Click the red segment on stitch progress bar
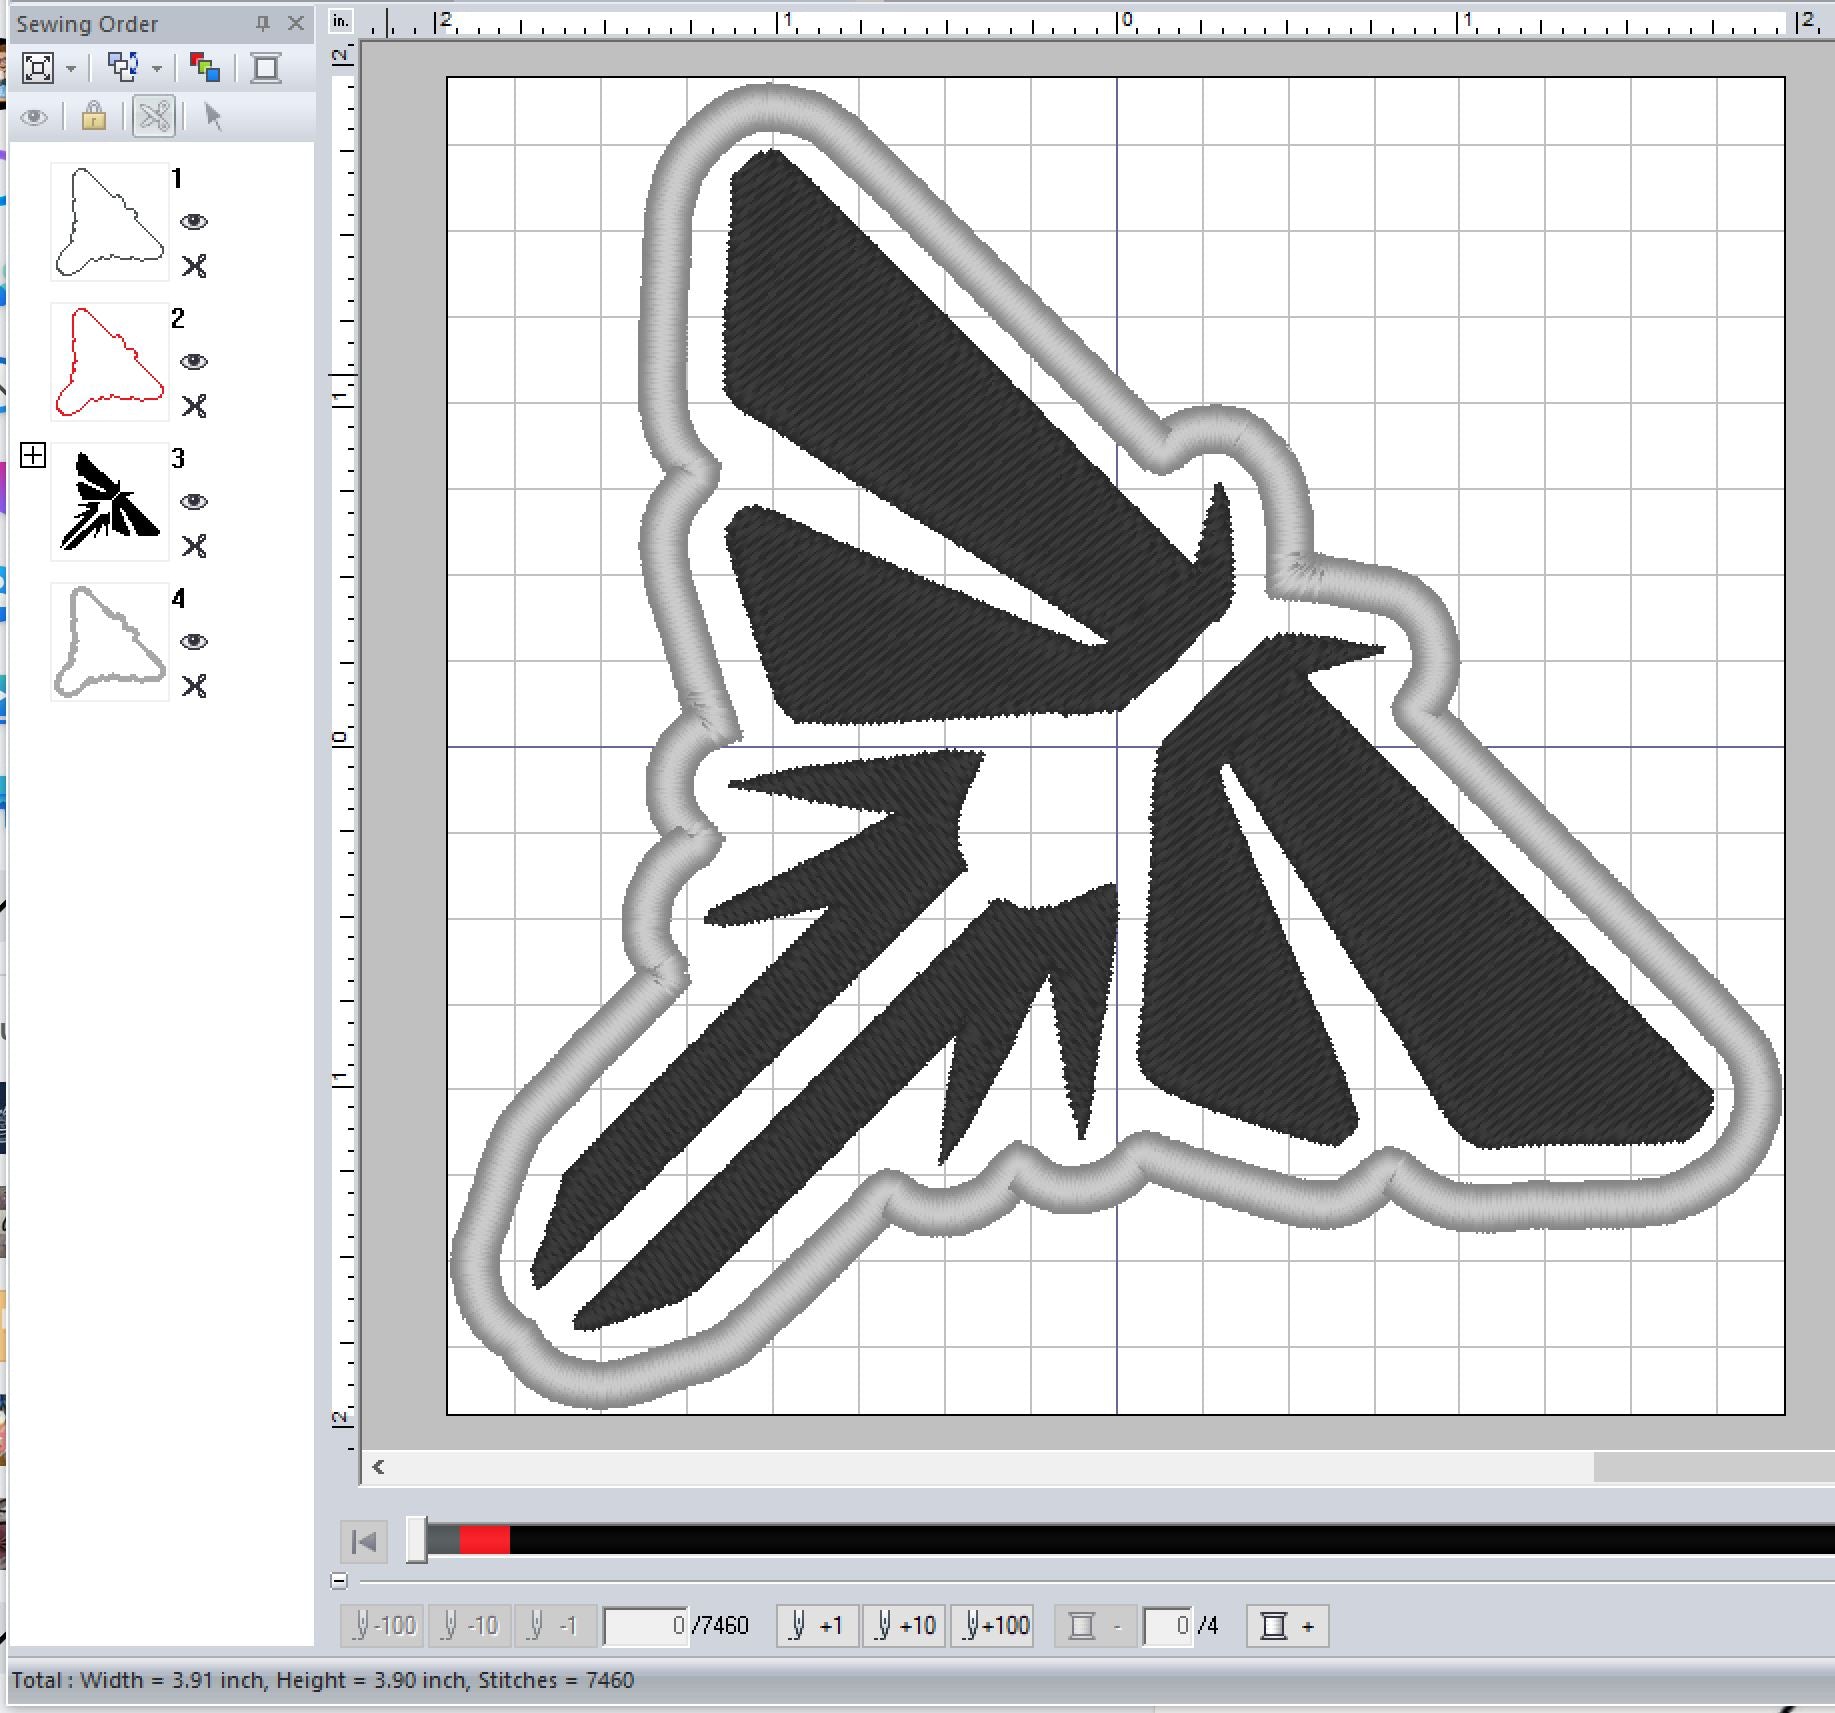Viewport: 1835px width, 1713px height. (x=484, y=1541)
